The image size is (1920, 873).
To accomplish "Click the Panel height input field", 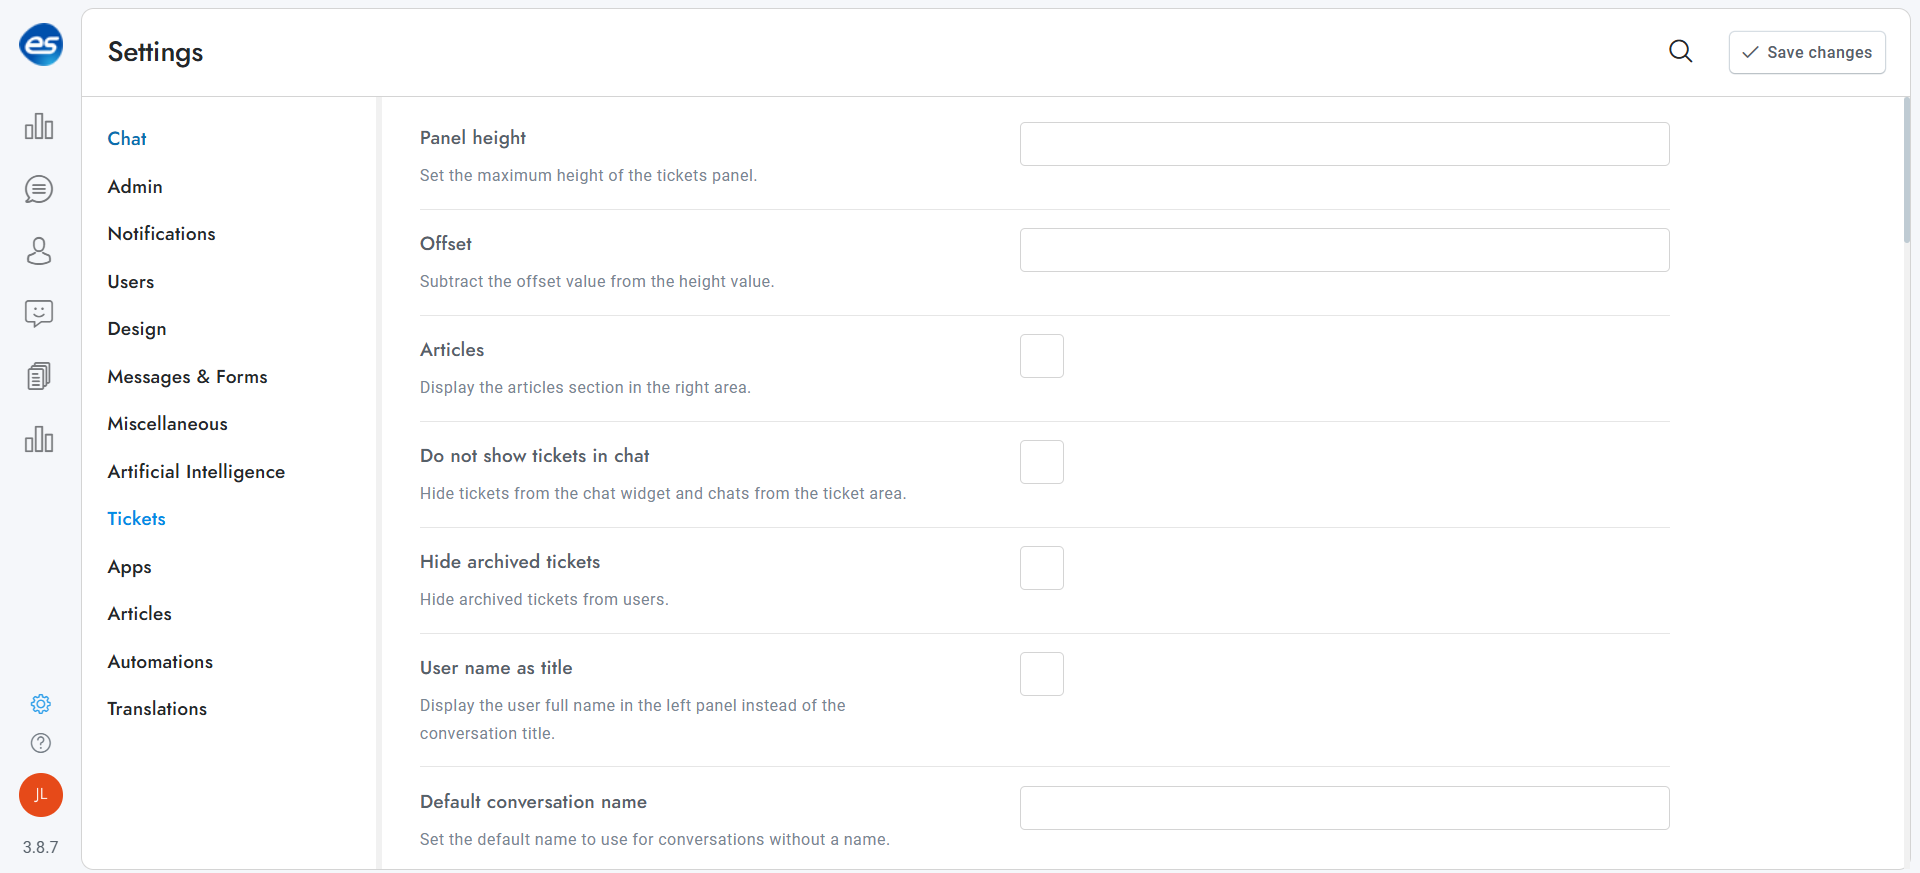I will [x=1344, y=144].
